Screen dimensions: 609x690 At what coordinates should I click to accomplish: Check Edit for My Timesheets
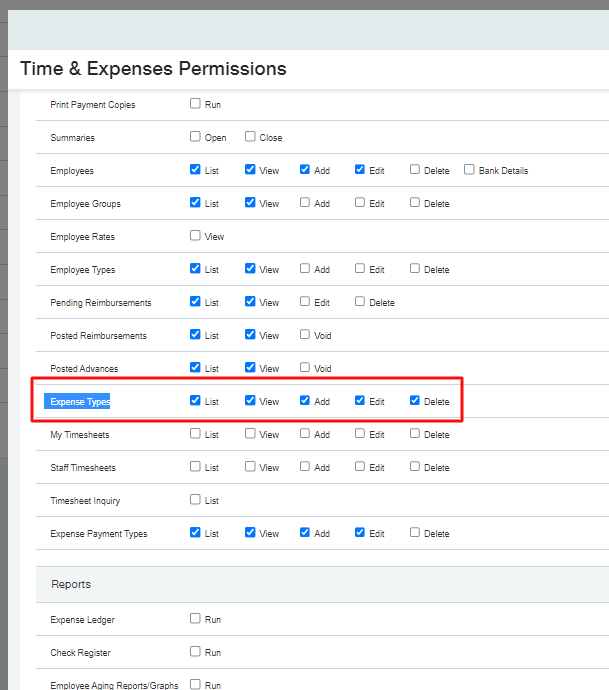pos(360,433)
